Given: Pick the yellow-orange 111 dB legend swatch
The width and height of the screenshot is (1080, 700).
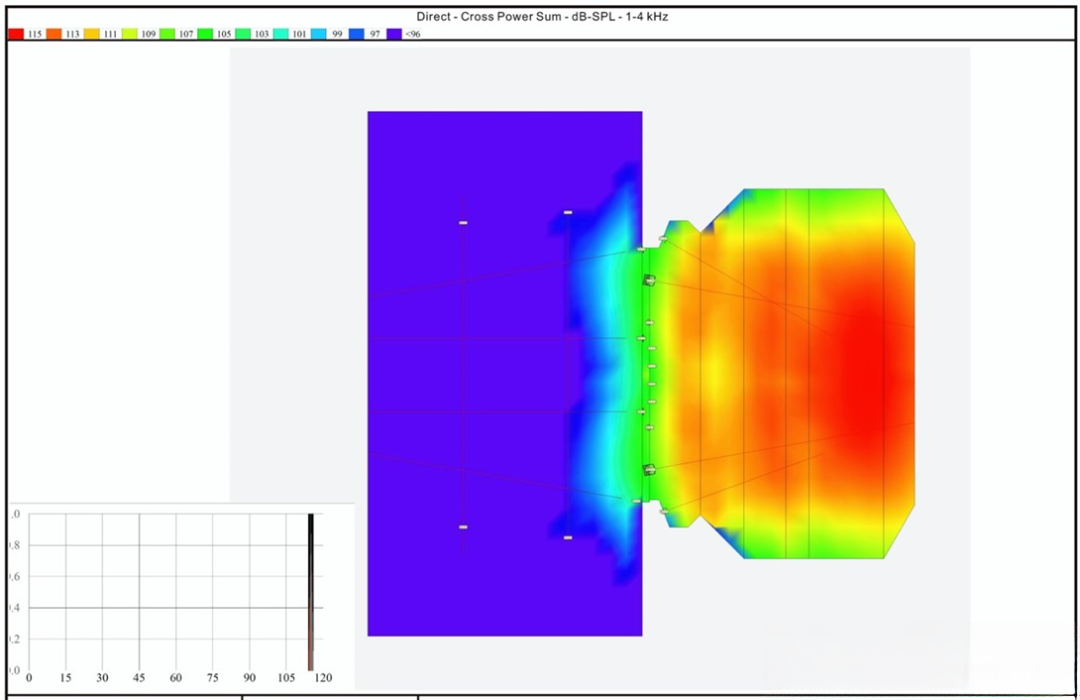Looking at the screenshot, I should tap(92, 34).
